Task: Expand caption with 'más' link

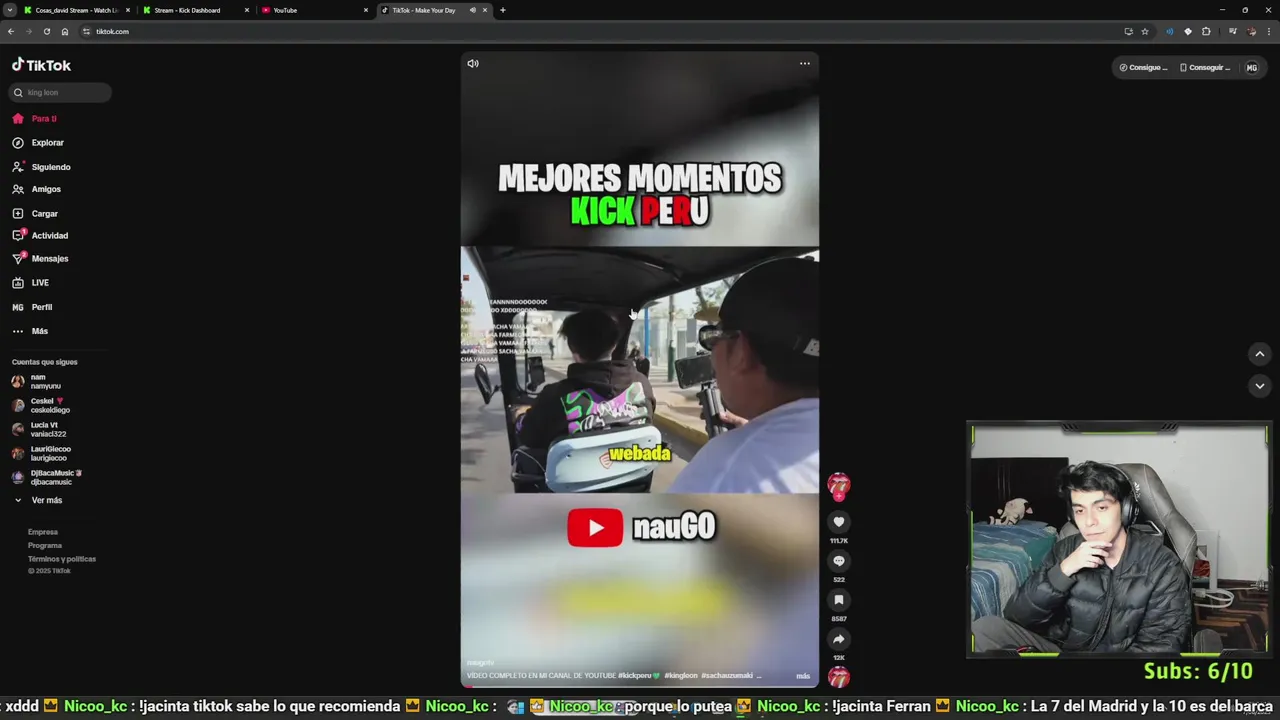Action: pyautogui.click(x=803, y=676)
